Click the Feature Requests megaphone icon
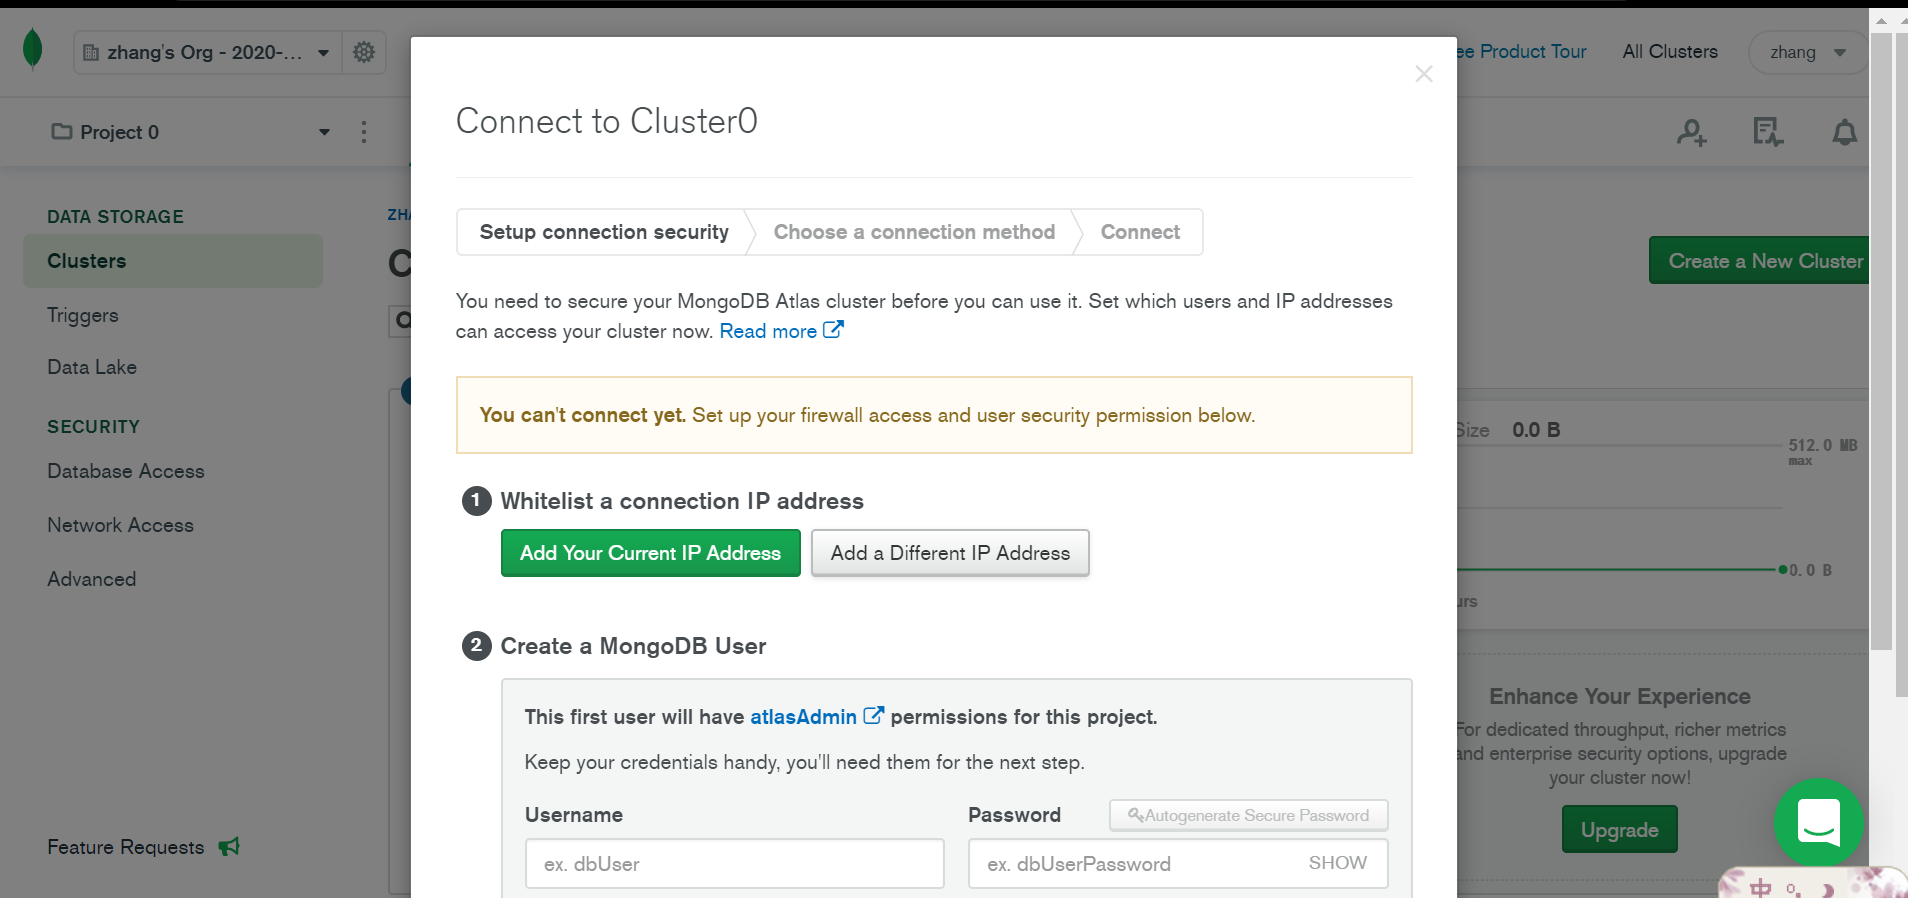The width and height of the screenshot is (1908, 898). [x=229, y=847]
